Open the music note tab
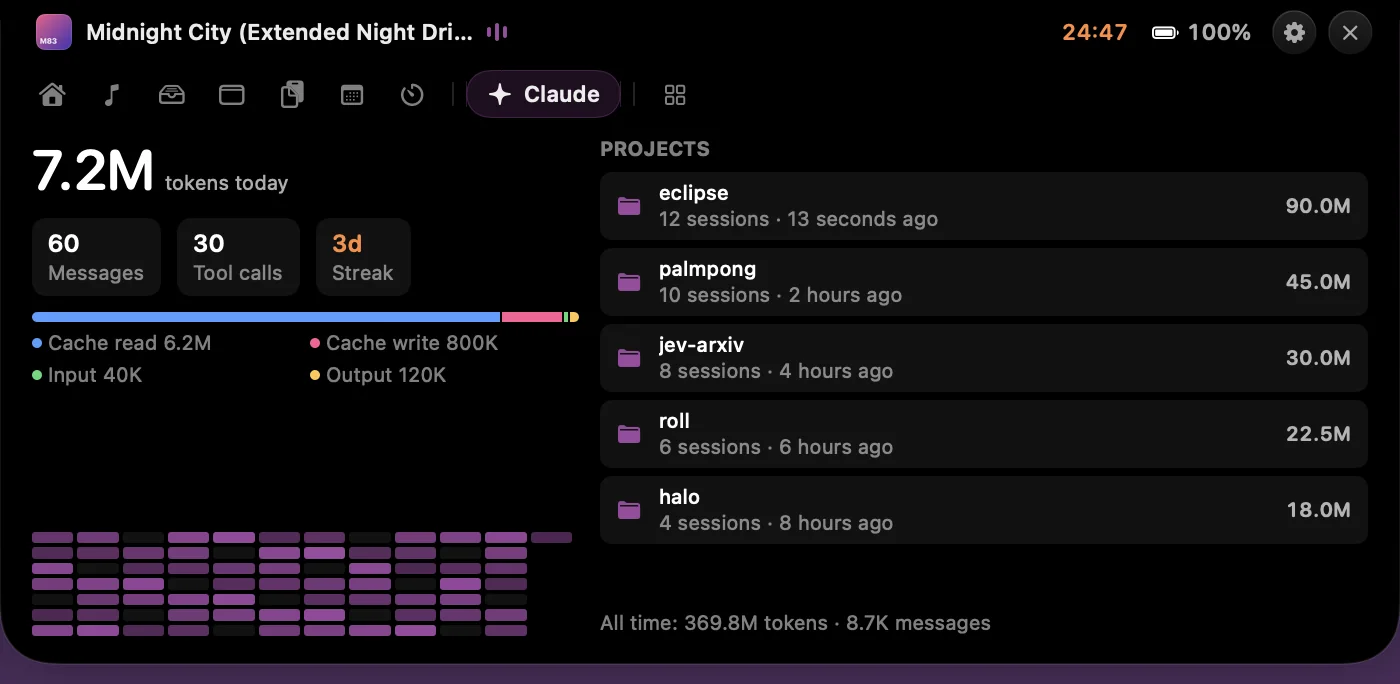1400x684 pixels. tap(112, 95)
